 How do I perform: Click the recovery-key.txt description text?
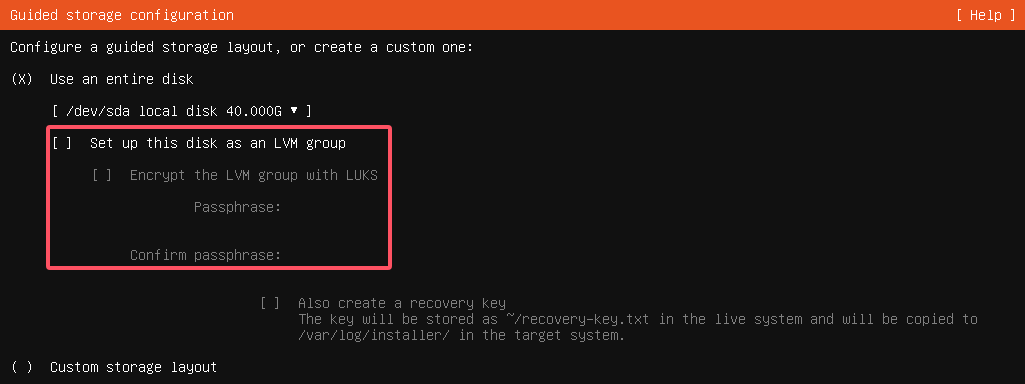[637, 327]
